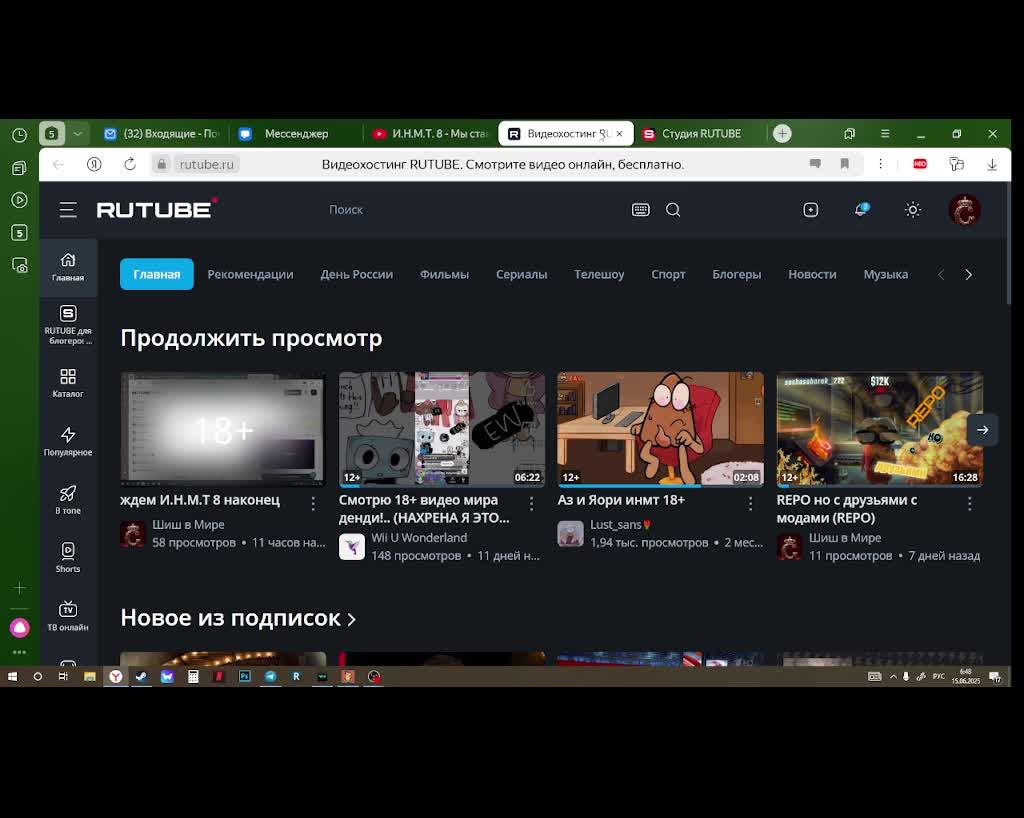Select the Музыка category tab
The image size is (1024, 818).
click(886, 274)
